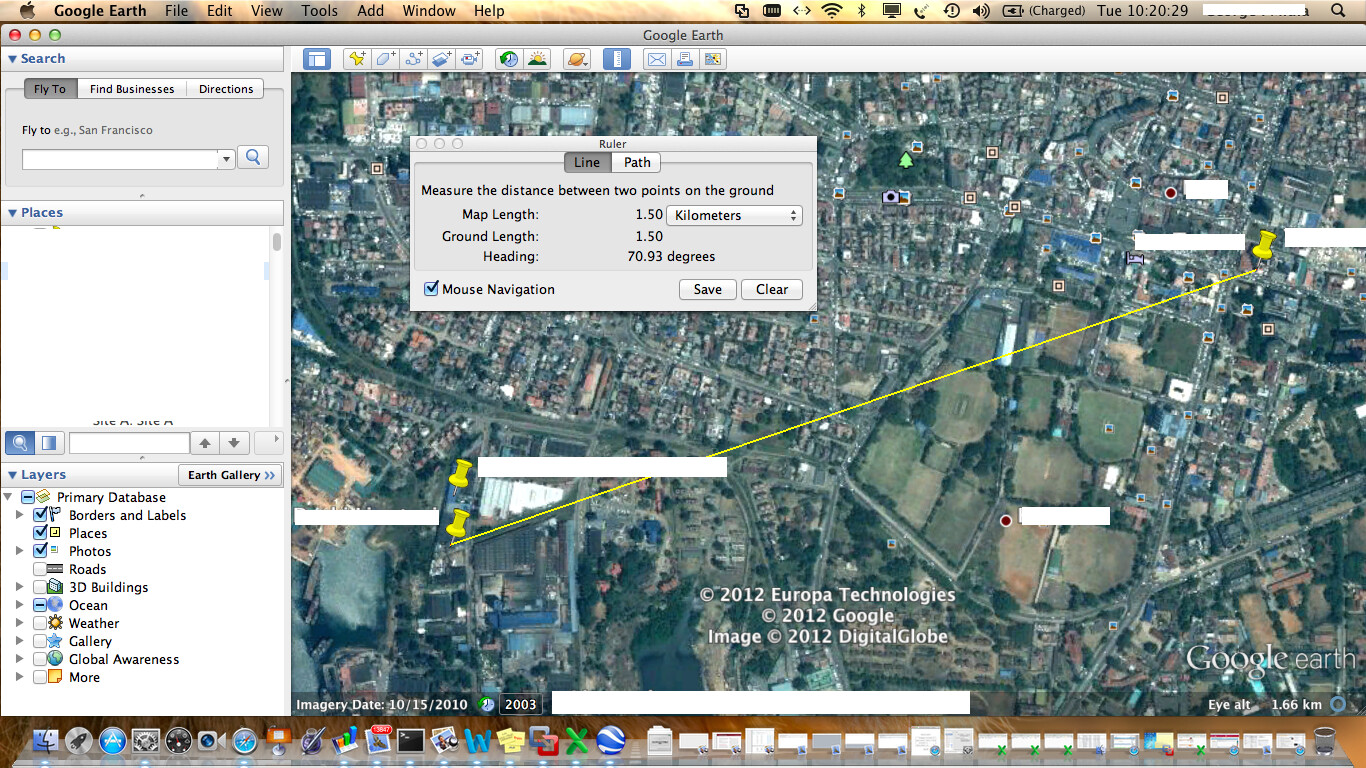Uncheck Mouse Navigation in the Ruler
The width and height of the screenshot is (1366, 768).
click(431, 289)
